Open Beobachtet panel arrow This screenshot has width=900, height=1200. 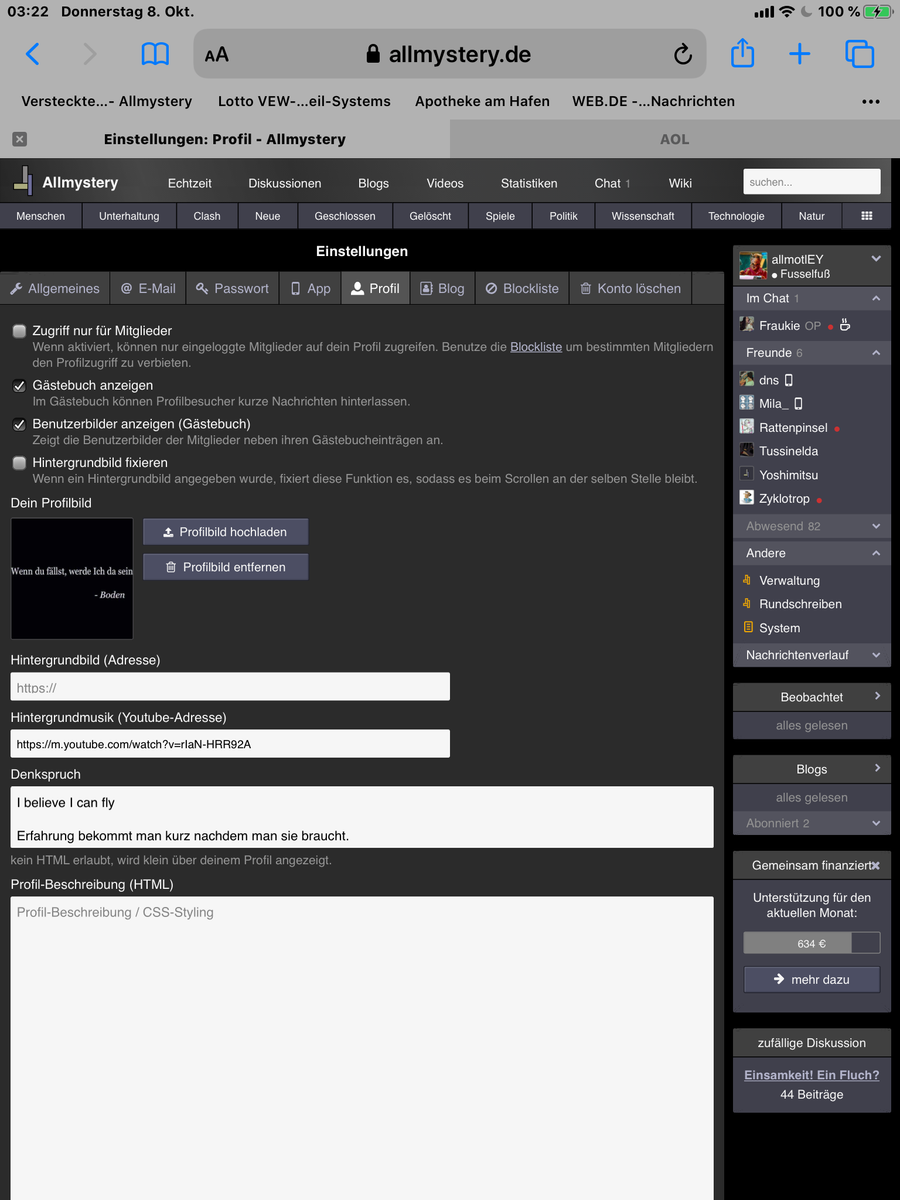click(x=877, y=696)
